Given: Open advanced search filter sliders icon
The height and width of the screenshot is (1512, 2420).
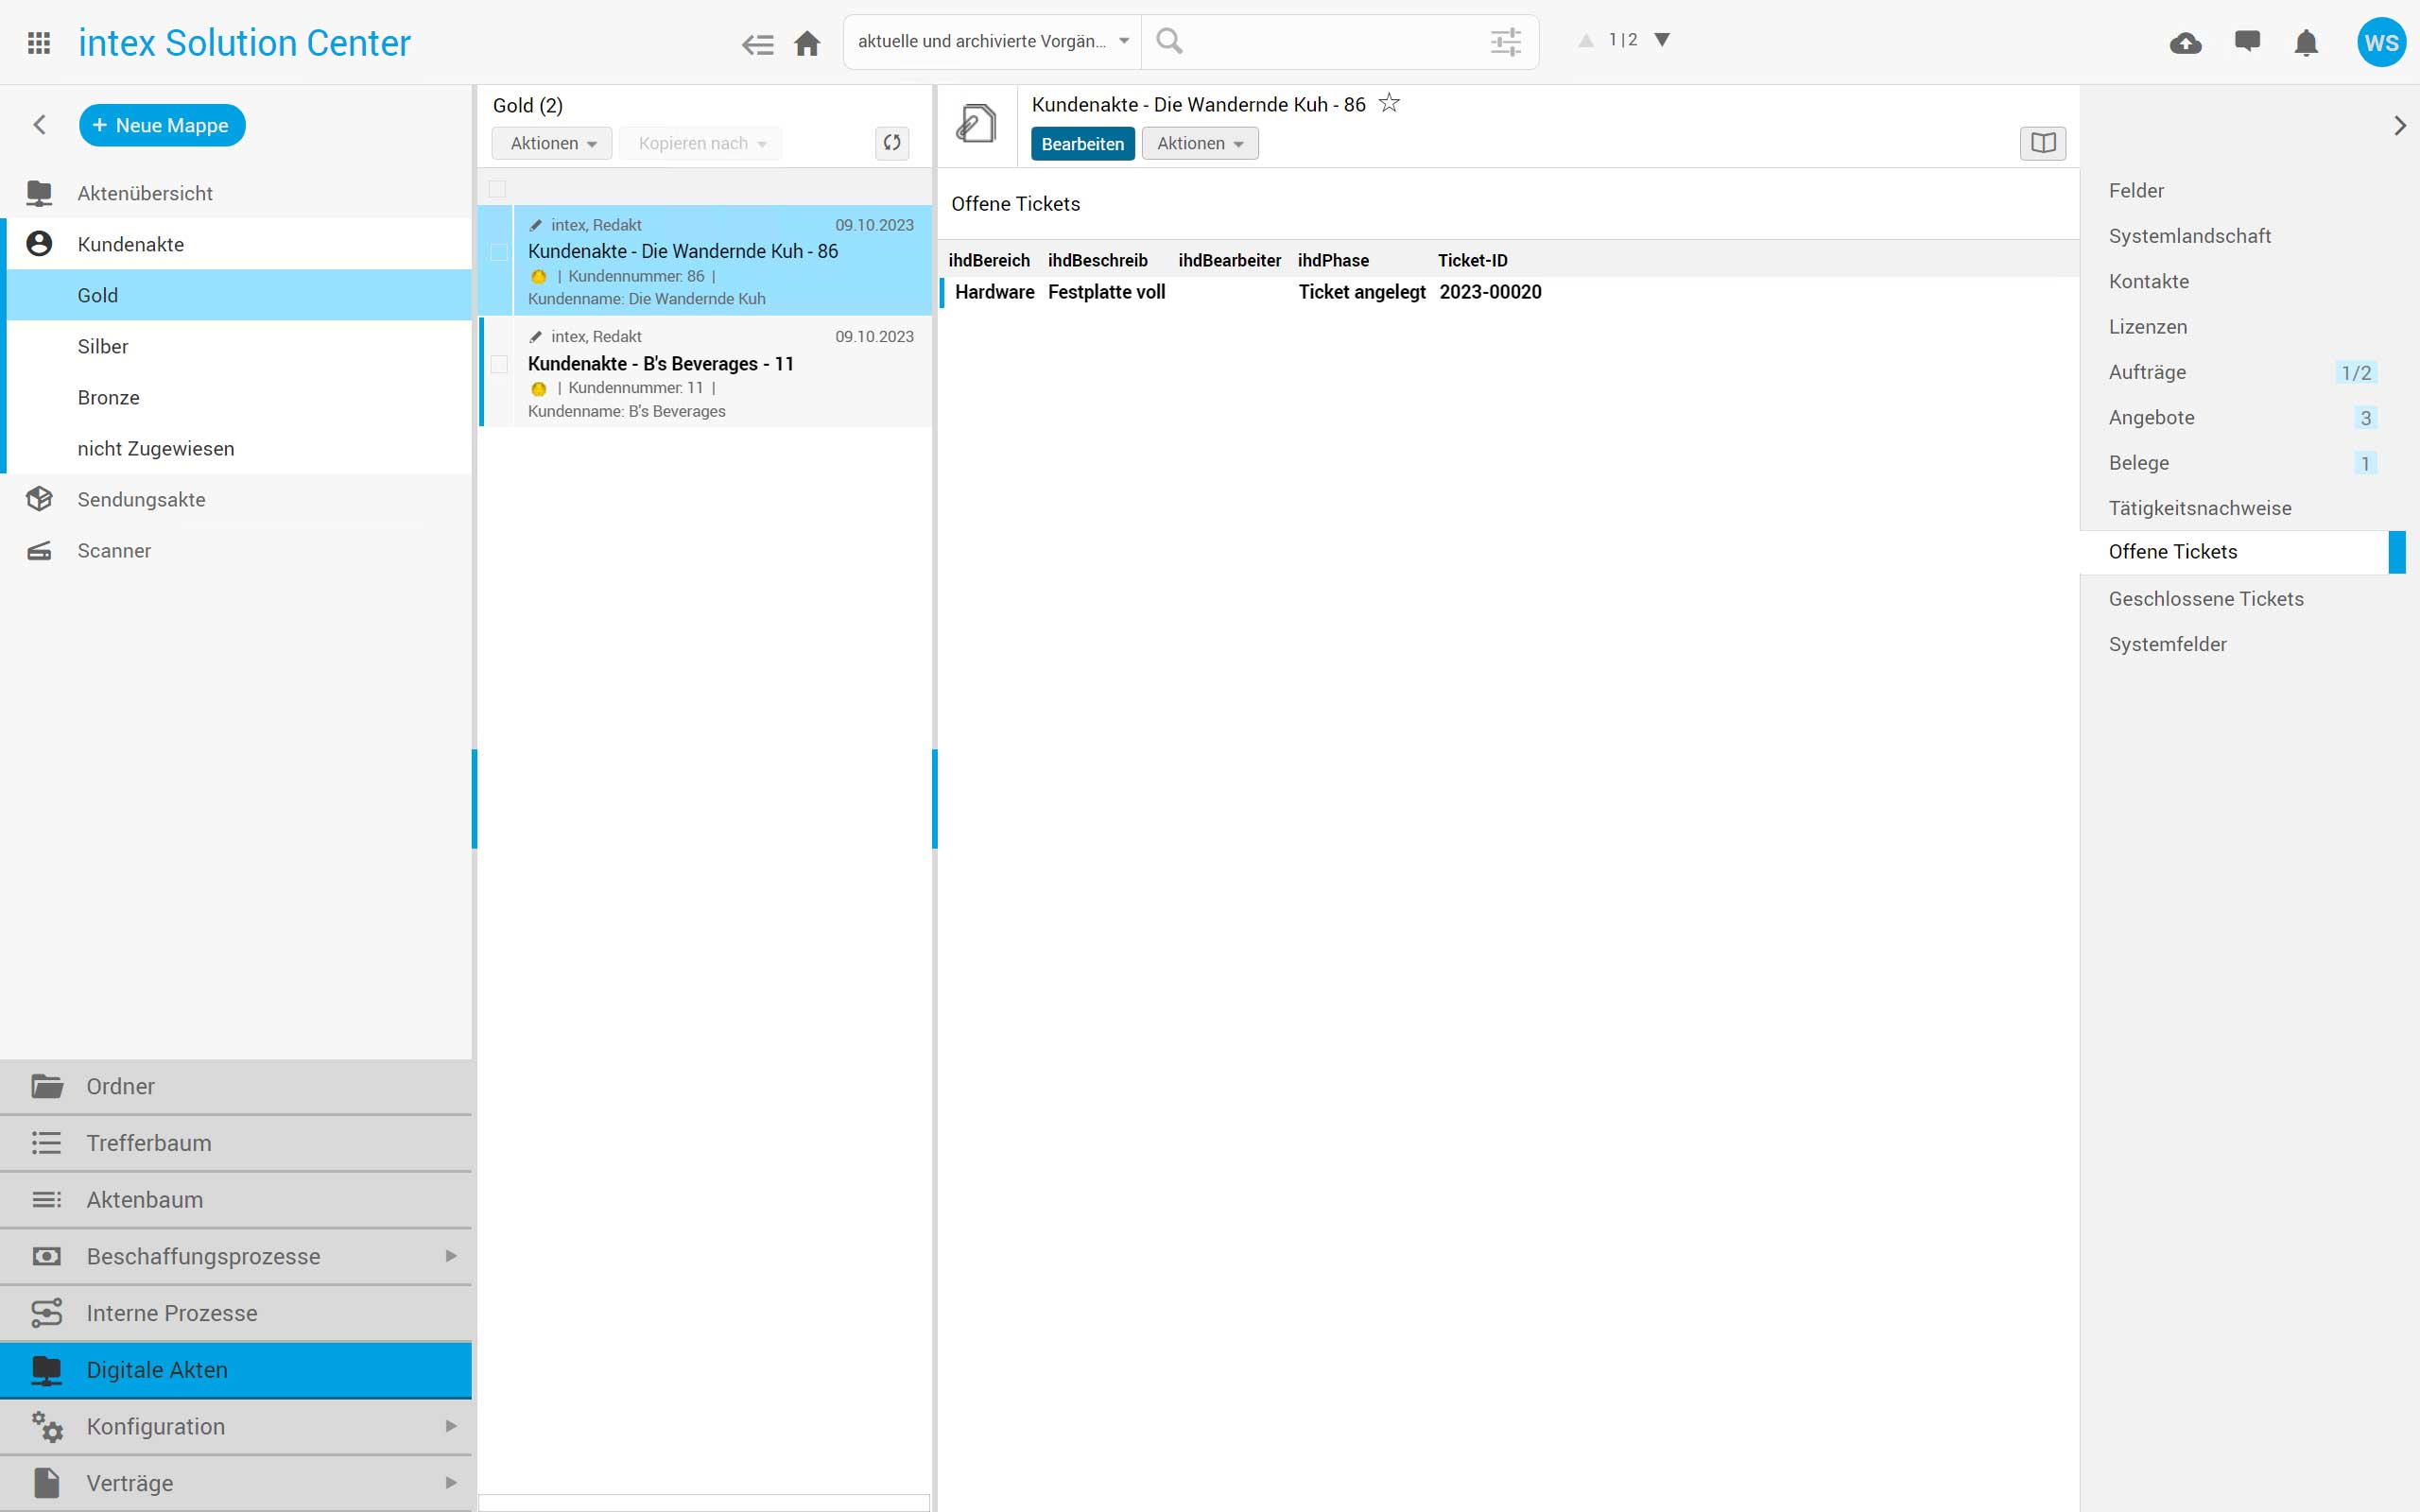Looking at the screenshot, I should (x=1505, y=42).
